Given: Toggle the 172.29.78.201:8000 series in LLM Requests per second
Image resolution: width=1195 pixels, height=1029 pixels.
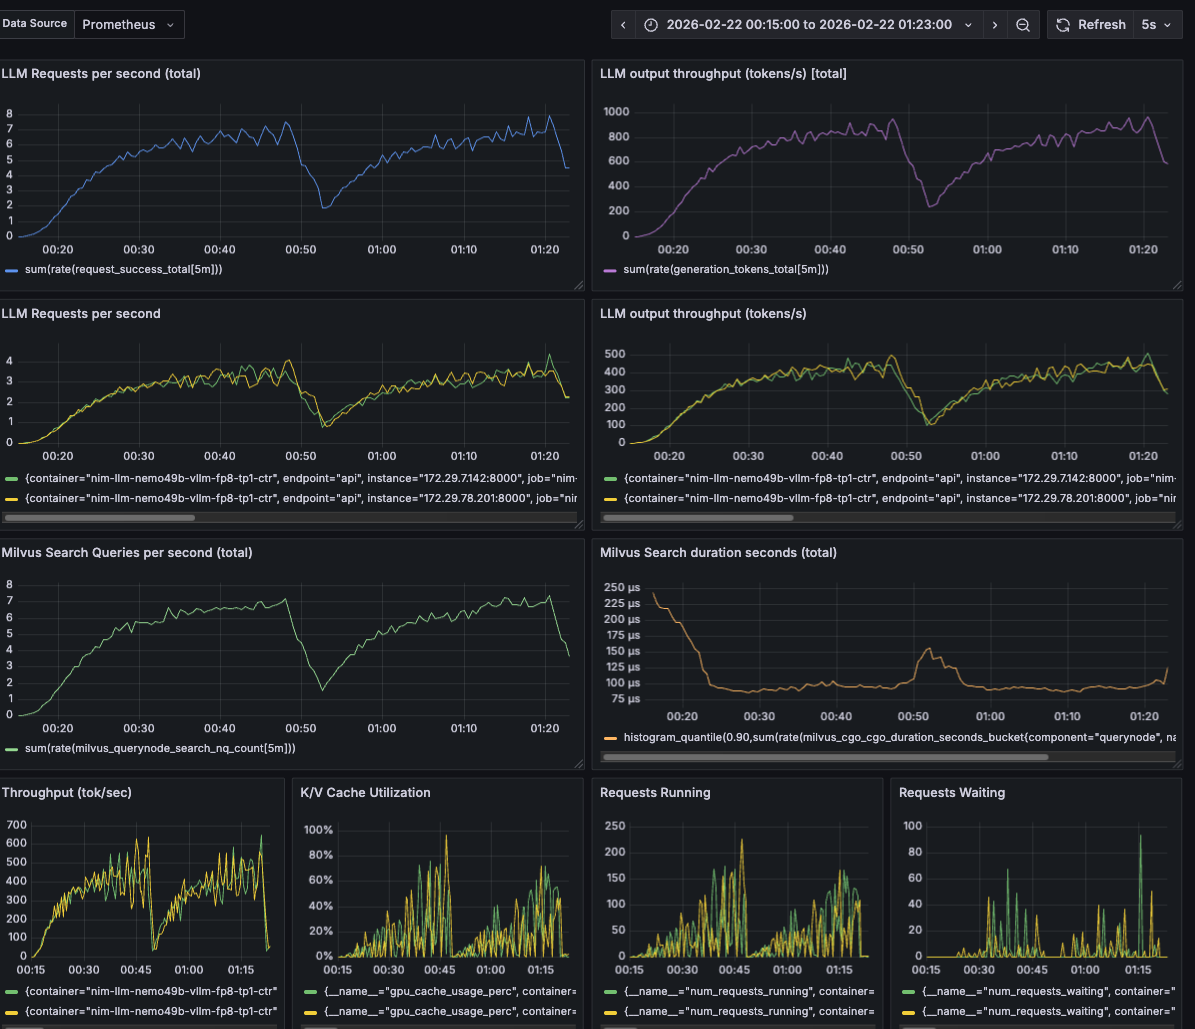Looking at the screenshot, I should [x=301, y=498].
